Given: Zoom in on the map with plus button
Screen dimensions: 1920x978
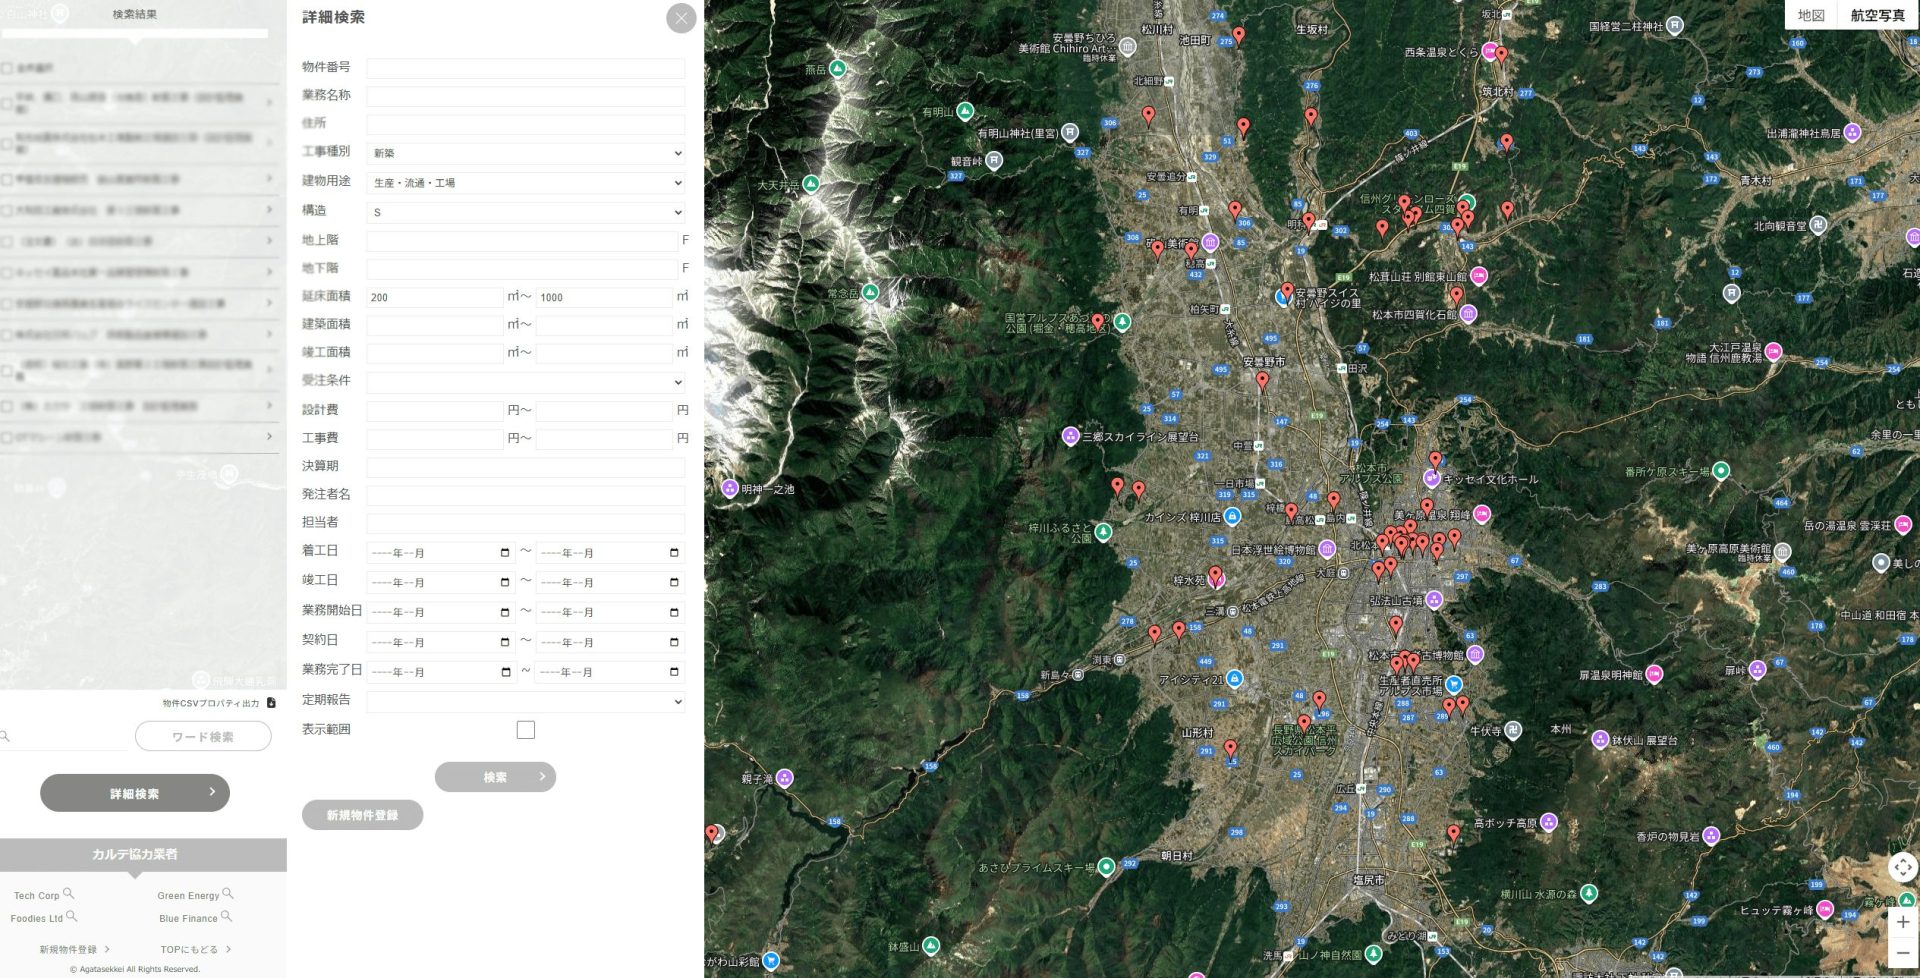Looking at the screenshot, I should (x=1902, y=921).
